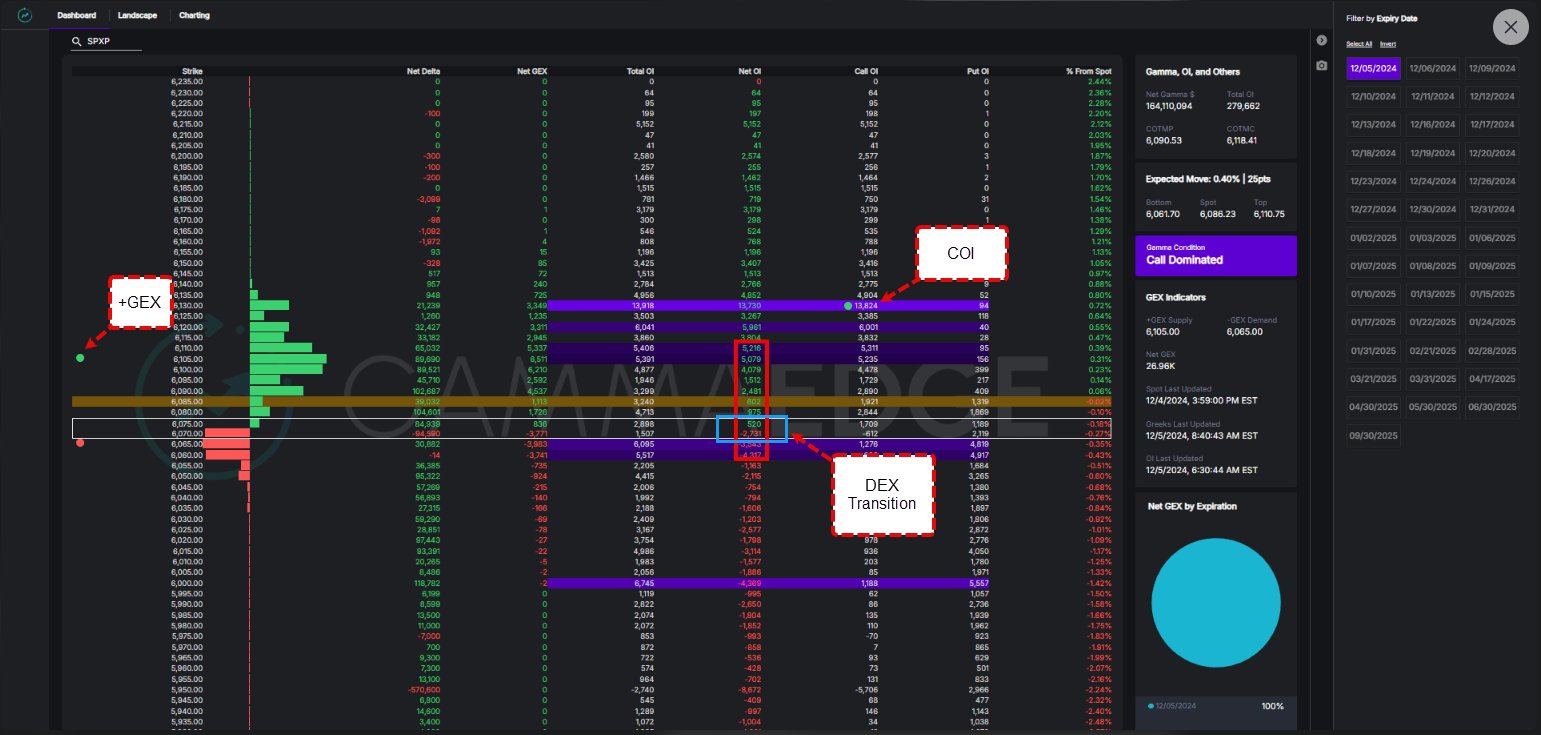Click the camera snapshot icon on chart edge
The height and width of the screenshot is (735, 1541).
pos(1322,65)
